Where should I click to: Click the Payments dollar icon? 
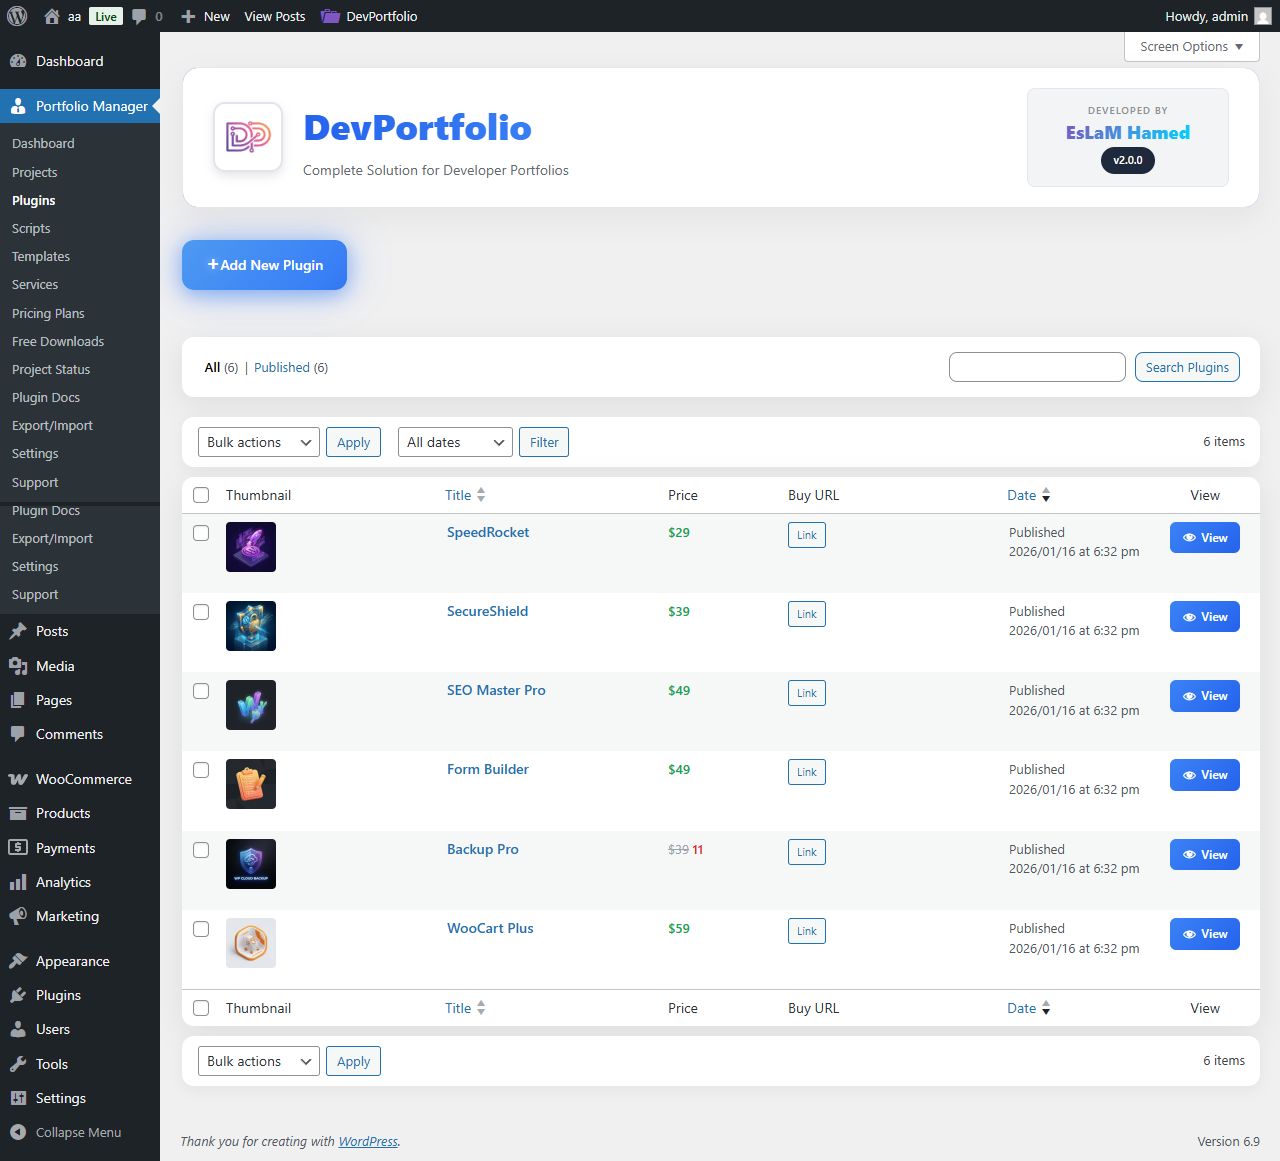pyautogui.click(x=18, y=848)
